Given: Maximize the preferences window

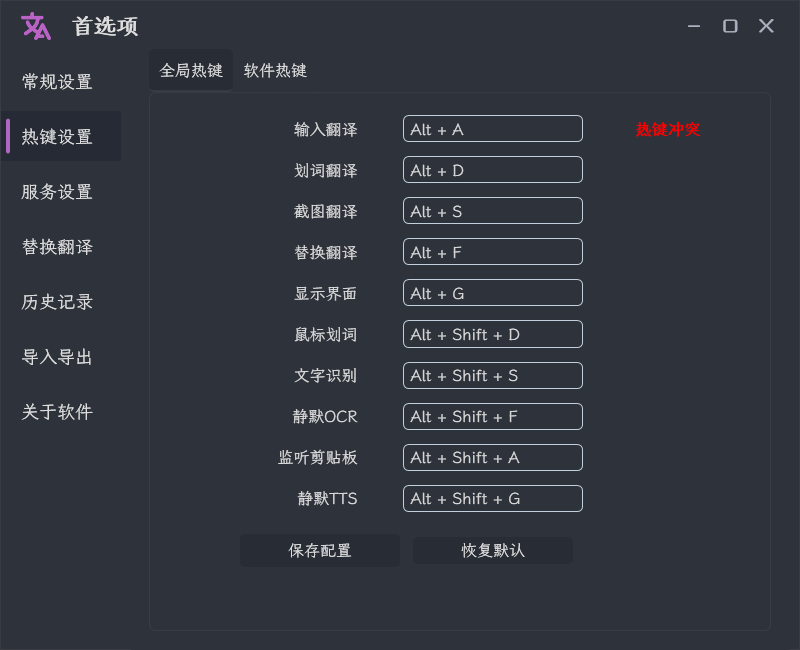Looking at the screenshot, I should [730, 26].
